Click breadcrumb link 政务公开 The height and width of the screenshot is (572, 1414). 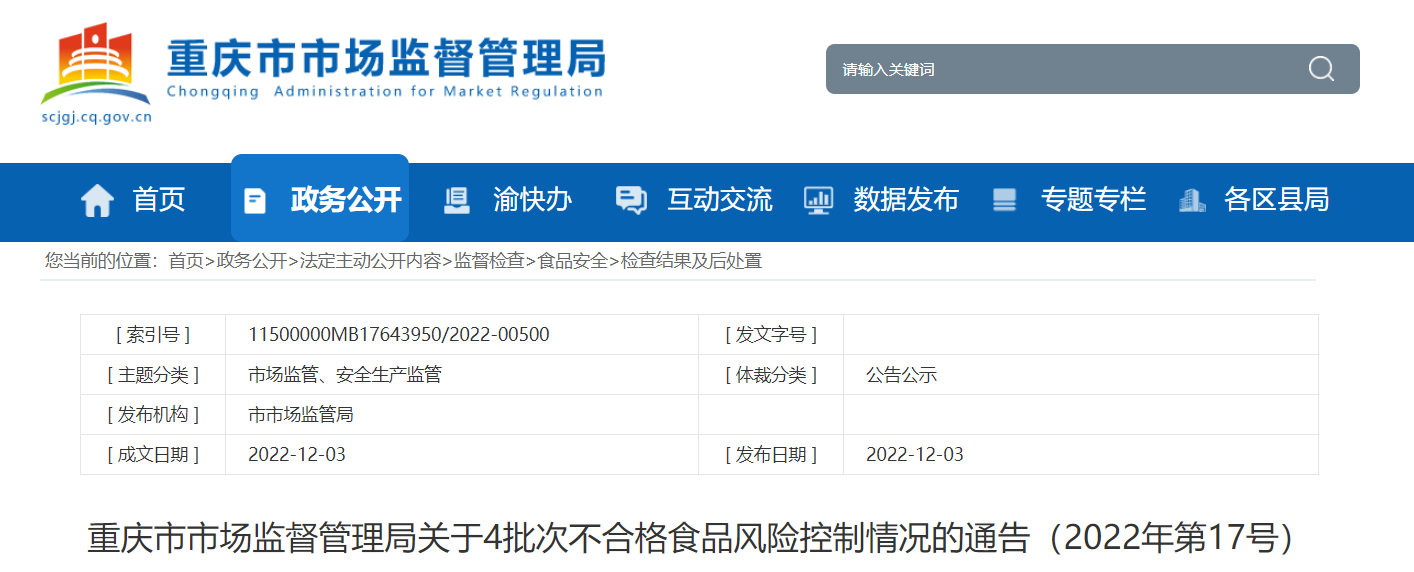[x=251, y=261]
